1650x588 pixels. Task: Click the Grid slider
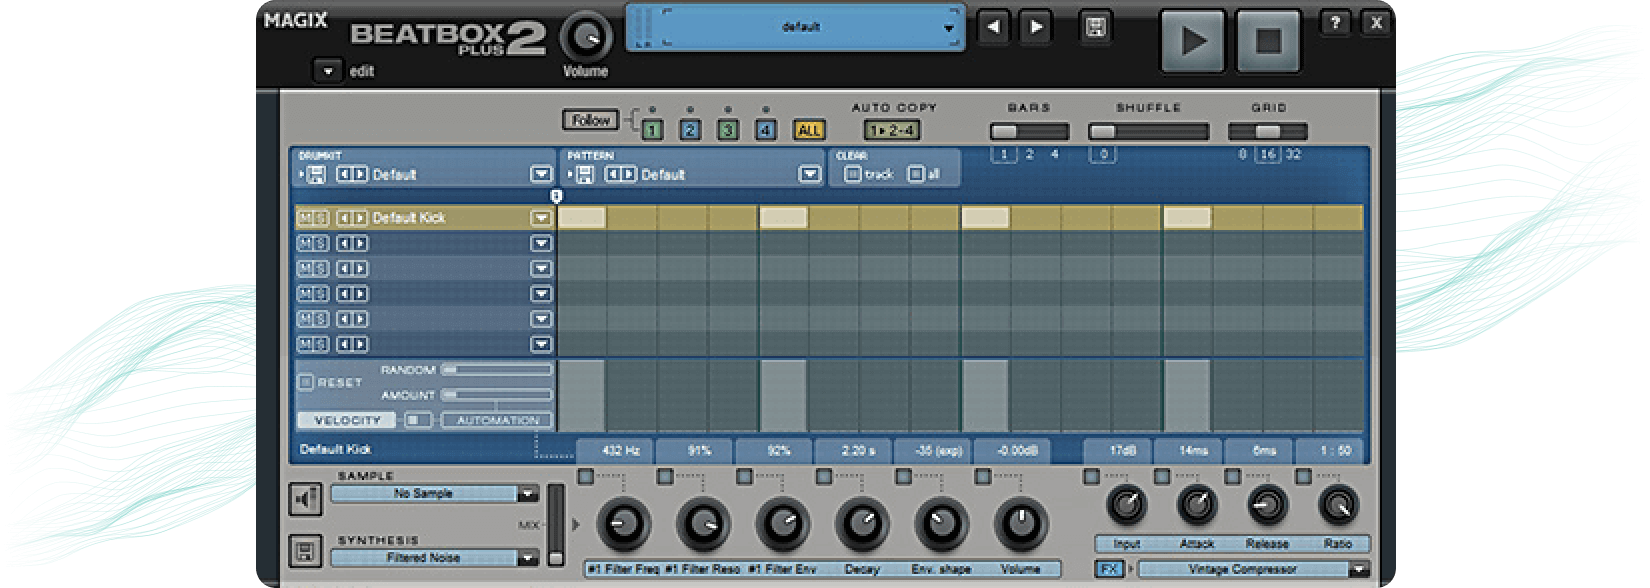click(1267, 131)
